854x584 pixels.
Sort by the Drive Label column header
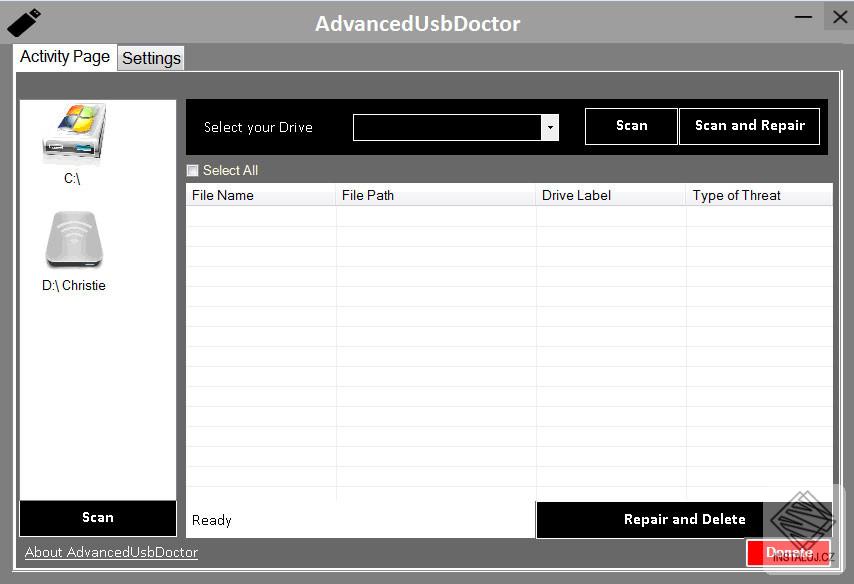[611, 195]
